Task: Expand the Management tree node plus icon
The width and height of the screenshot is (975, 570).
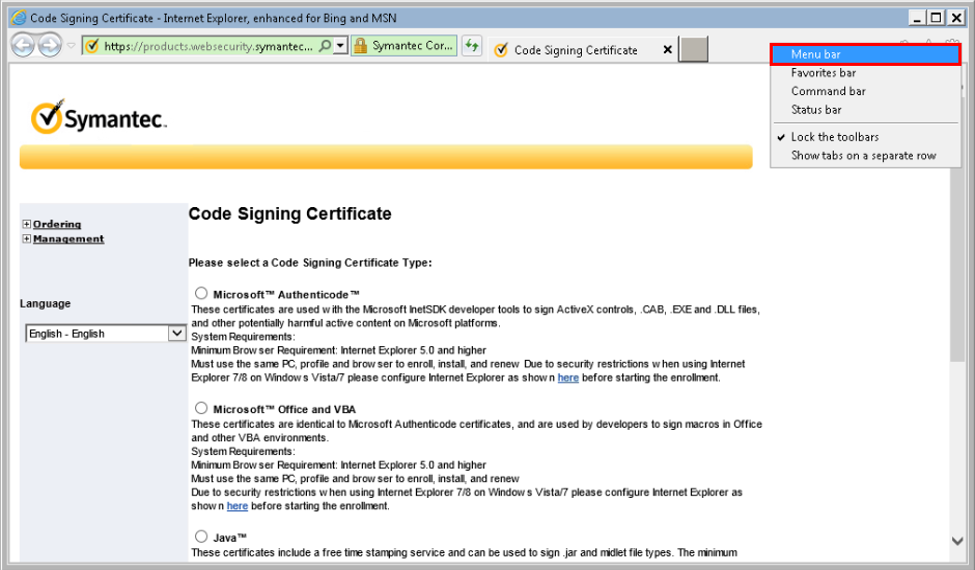Action: coord(26,239)
